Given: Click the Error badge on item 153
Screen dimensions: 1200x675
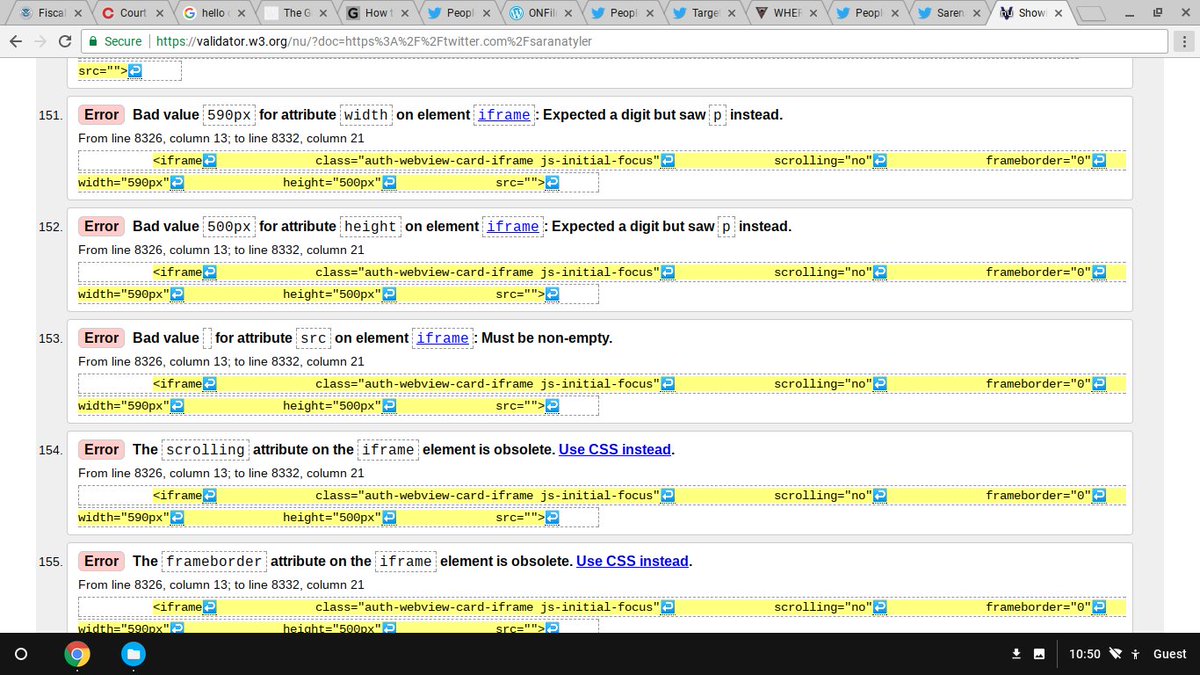Looking at the screenshot, I should [101, 339].
